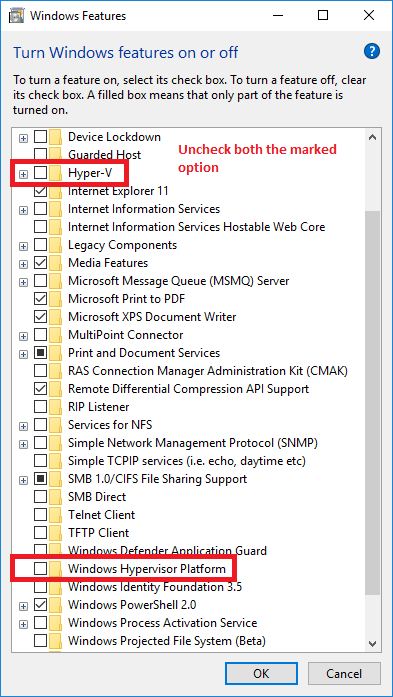This screenshot has width=393, height=697.
Task: Click the scrollbar down arrow
Action: [373, 643]
